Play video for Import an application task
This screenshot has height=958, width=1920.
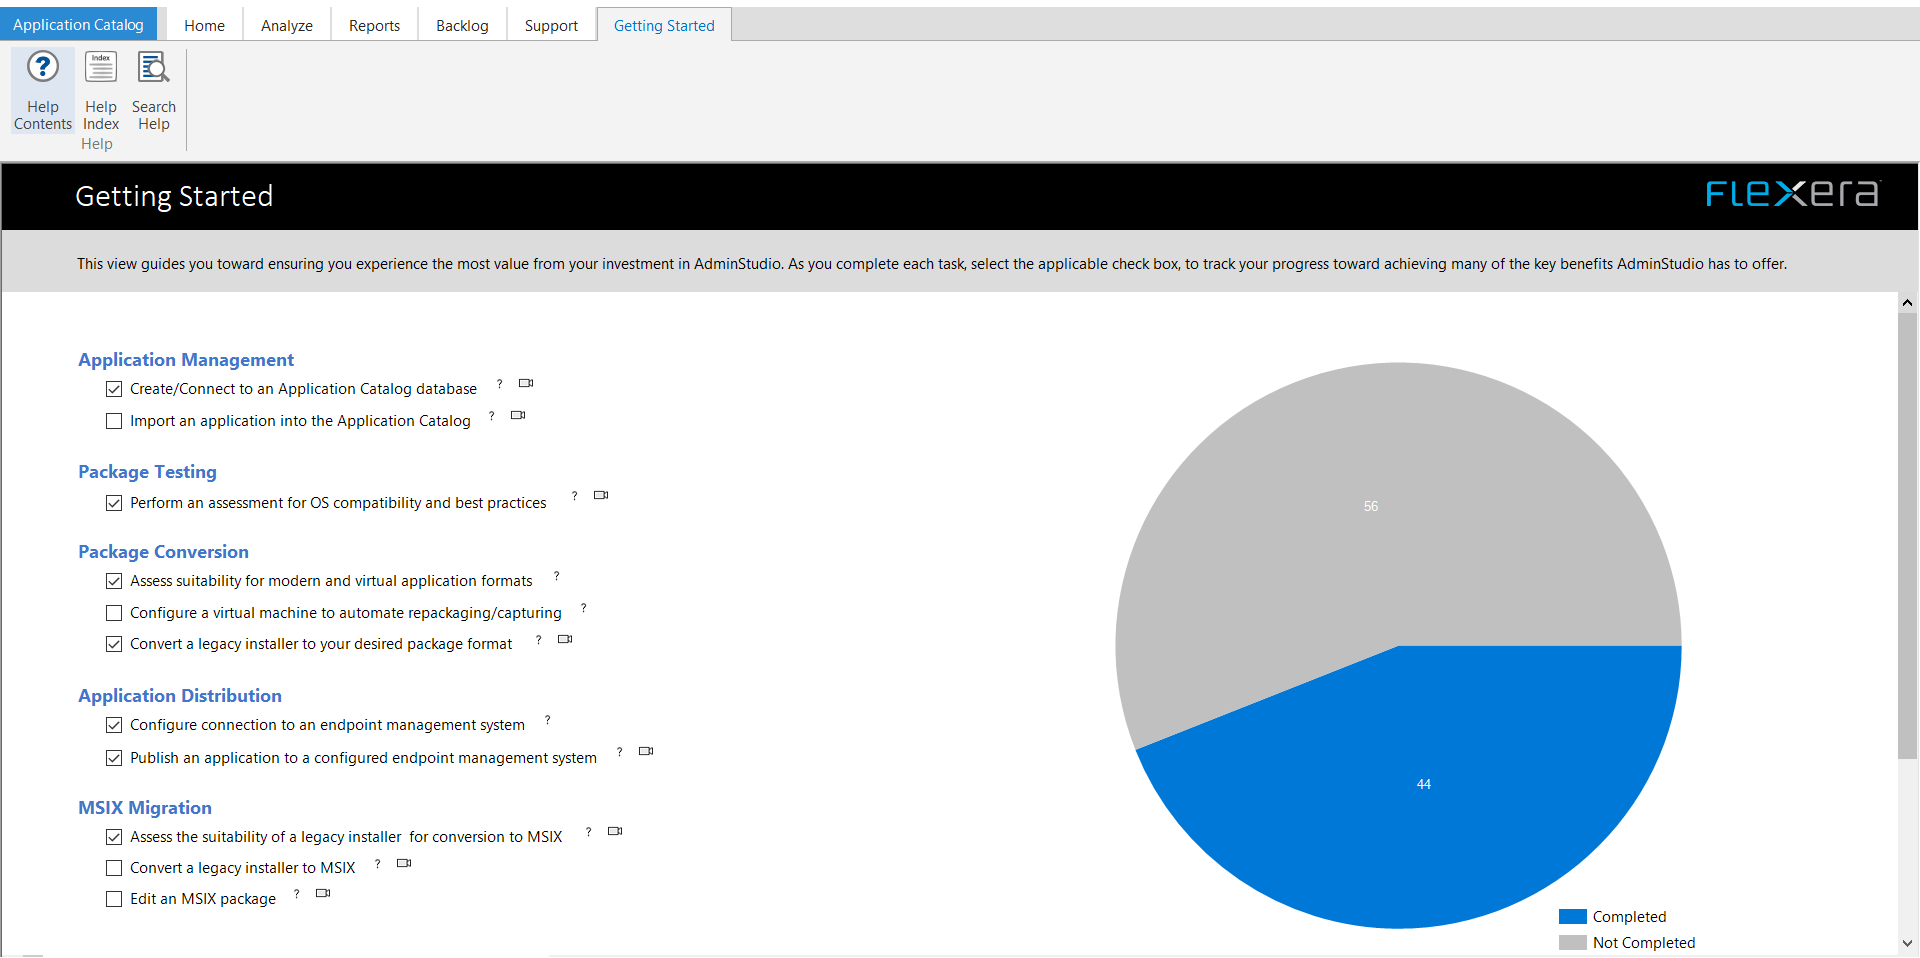(518, 415)
